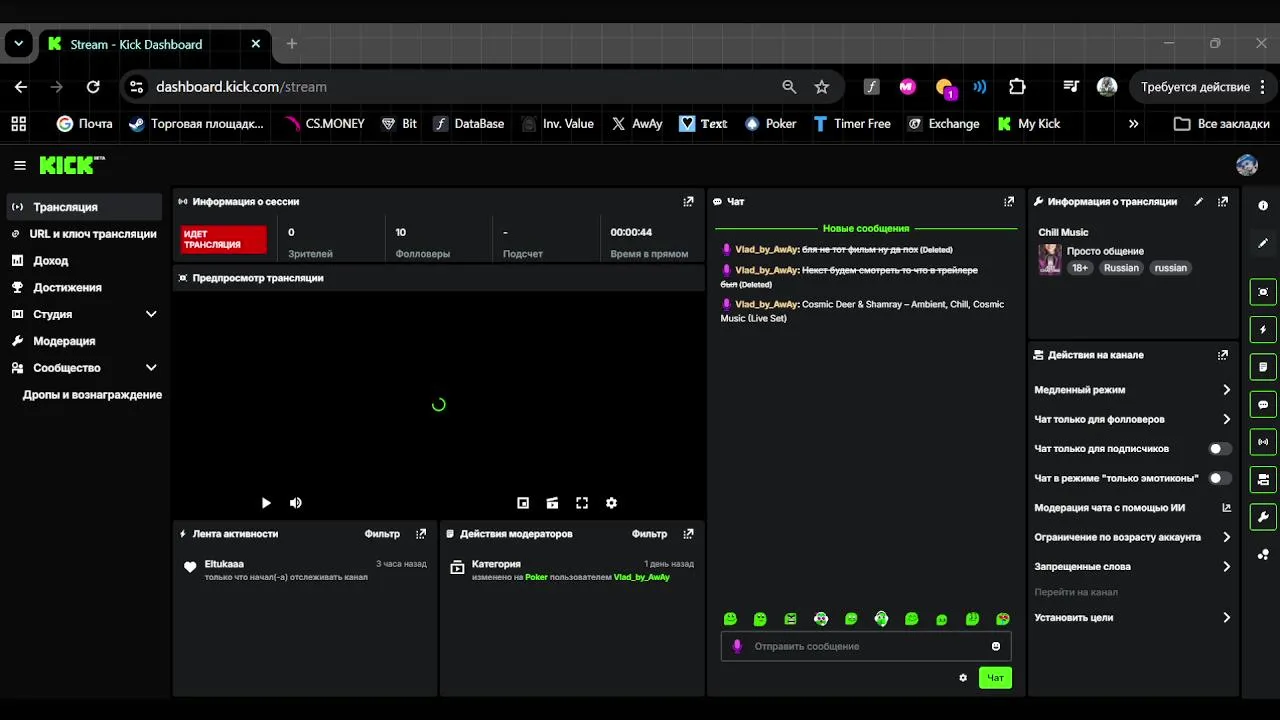Insert the last emote in emote row
Screen dimensions: 1280x720
(1003, 619)
